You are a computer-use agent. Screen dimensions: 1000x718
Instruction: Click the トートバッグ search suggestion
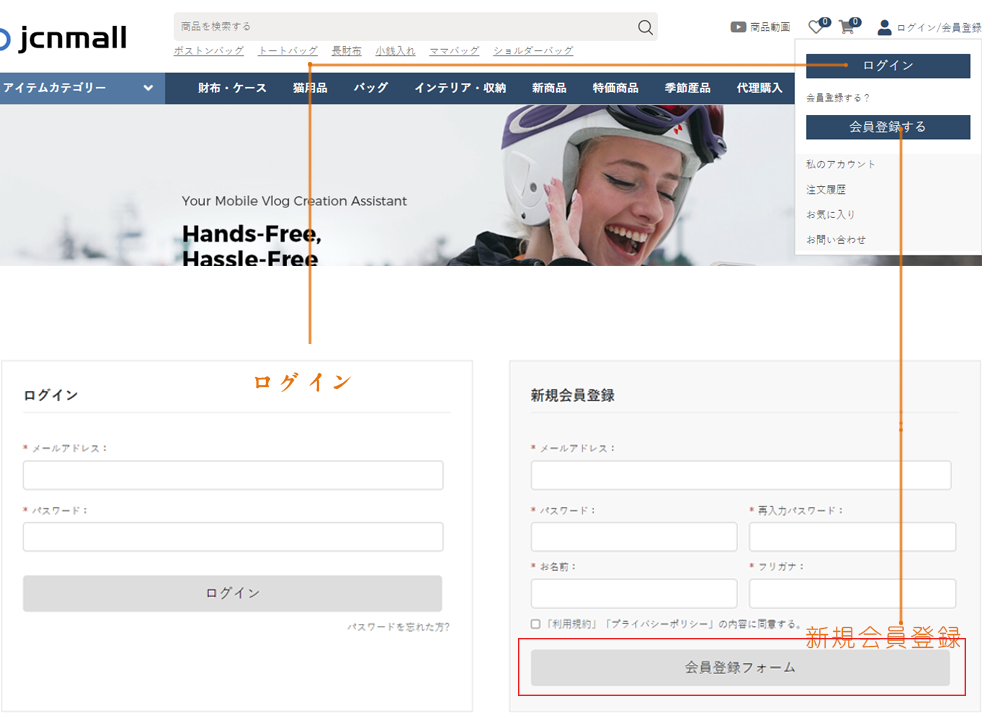click(x=288, y=50)
